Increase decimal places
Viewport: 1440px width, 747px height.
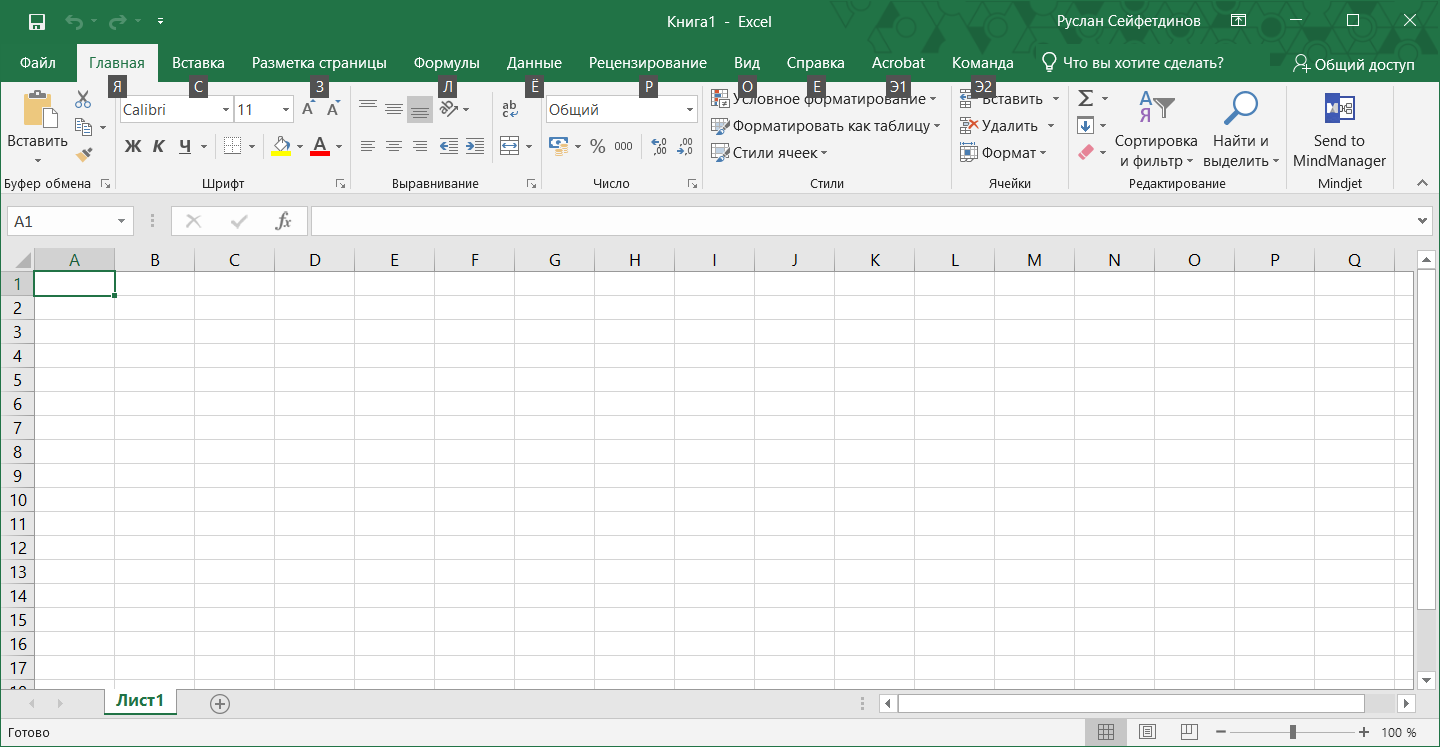click(659, 146)
